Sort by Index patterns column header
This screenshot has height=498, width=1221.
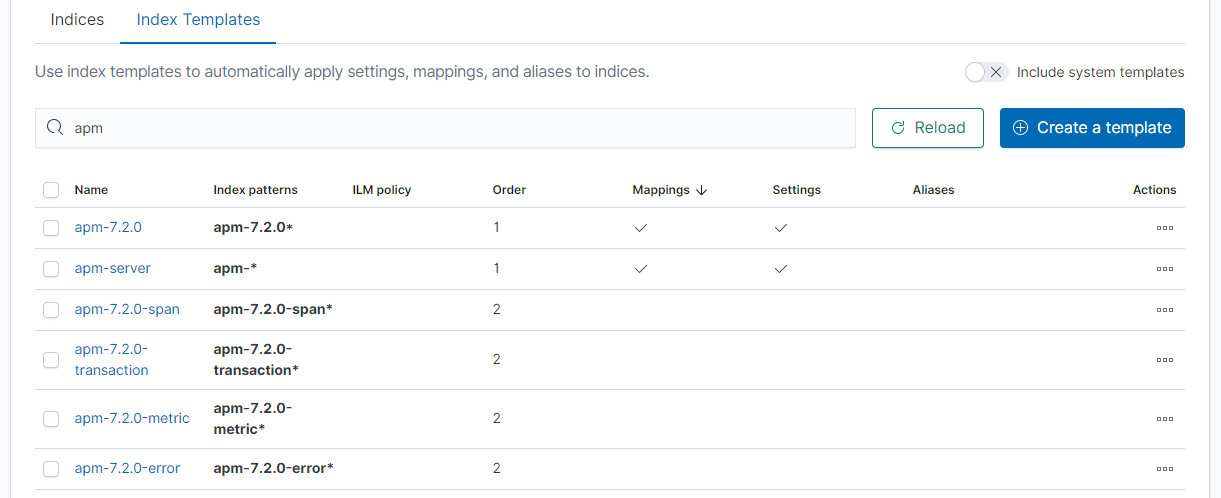click(x=255, y=190)
